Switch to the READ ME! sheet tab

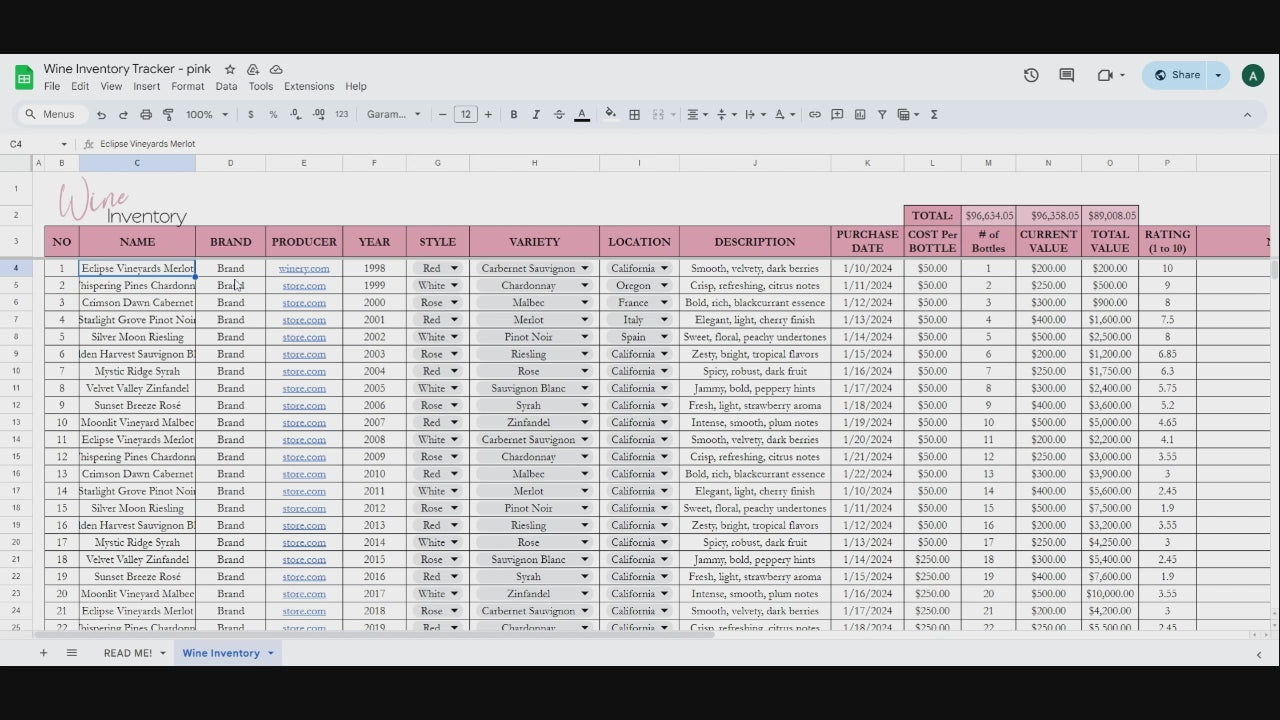click(x=128, y=653)
